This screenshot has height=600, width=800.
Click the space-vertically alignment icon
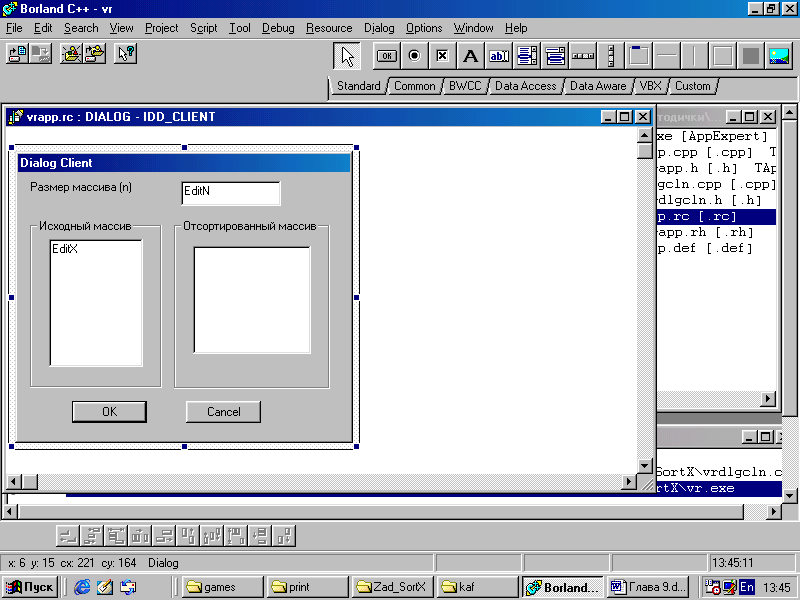tap(260, 536)
